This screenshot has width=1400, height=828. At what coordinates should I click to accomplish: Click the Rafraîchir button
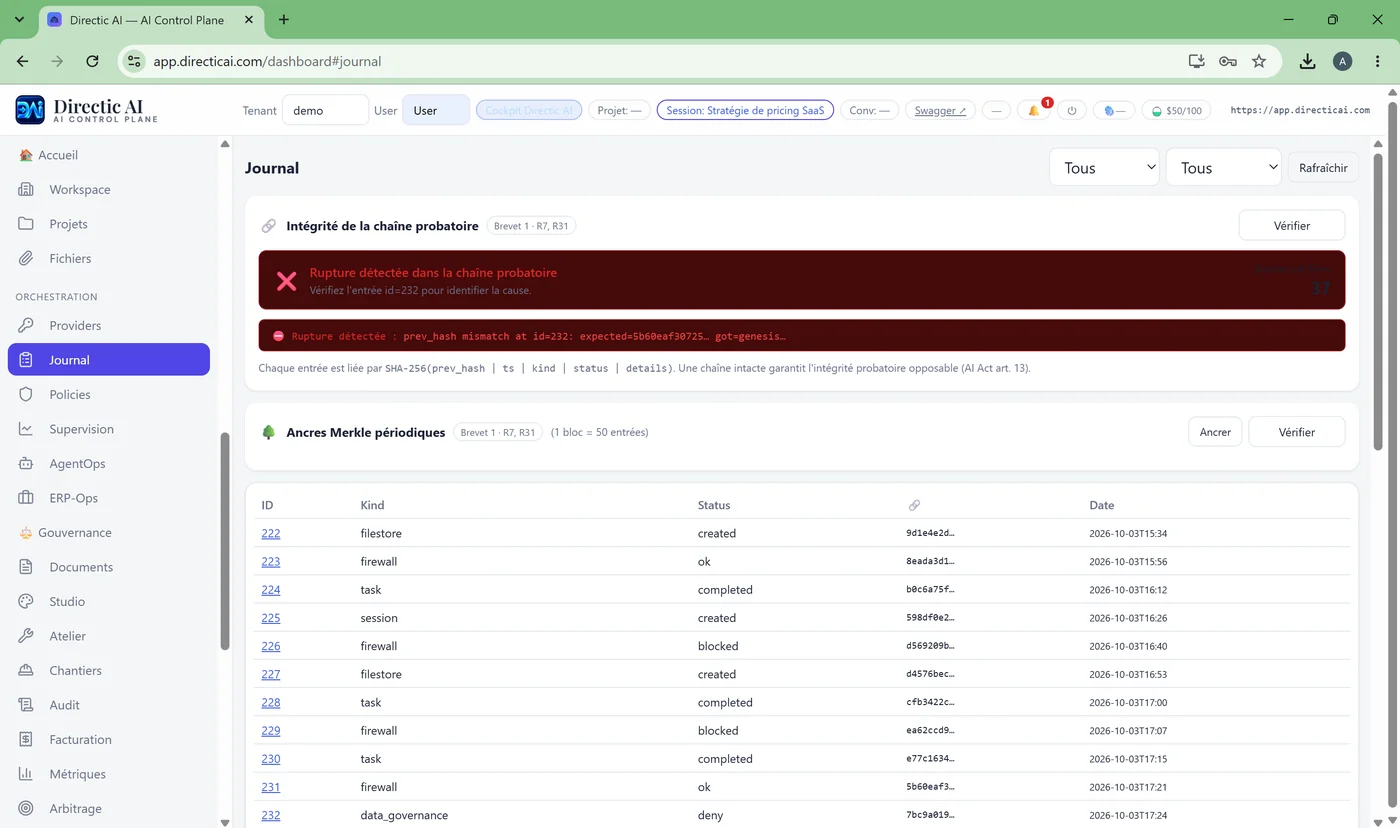click(x=1323, y=168)
